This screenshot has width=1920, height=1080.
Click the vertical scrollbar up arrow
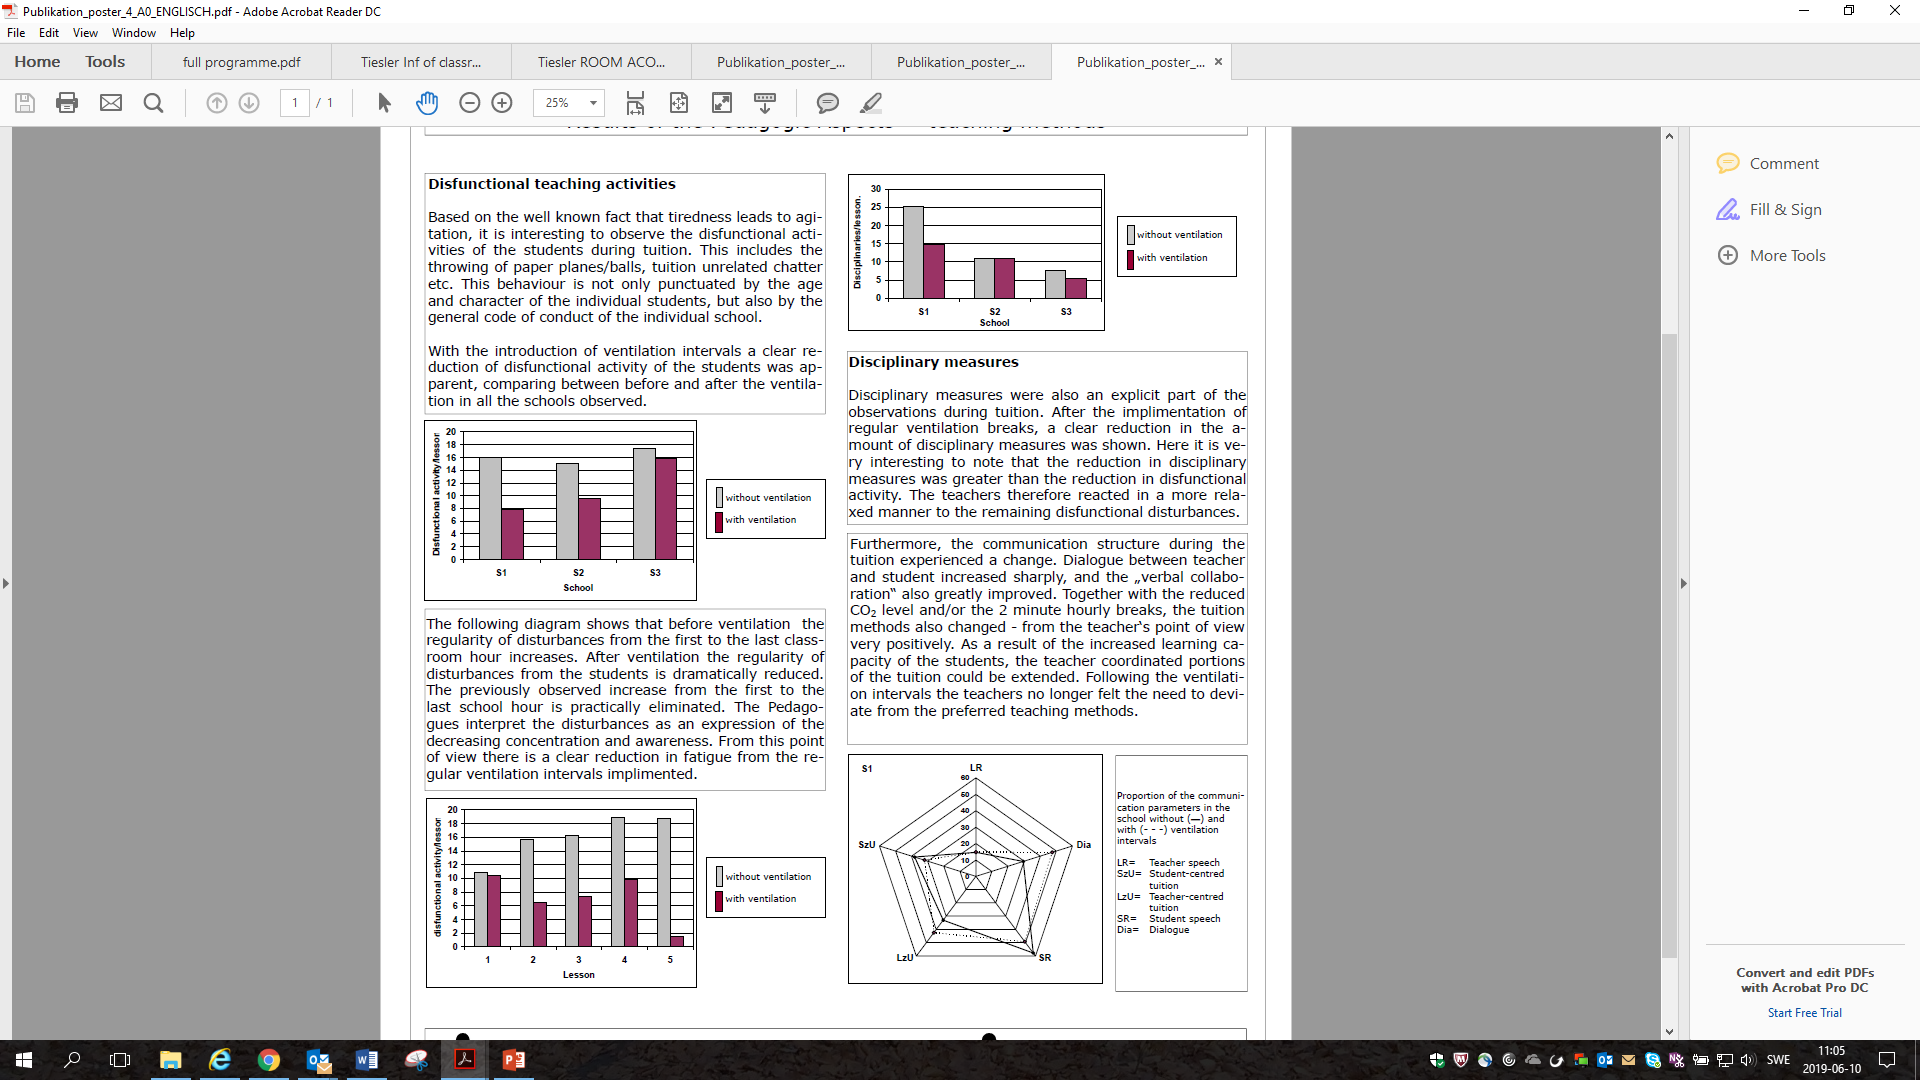[x=1669, y=136]
